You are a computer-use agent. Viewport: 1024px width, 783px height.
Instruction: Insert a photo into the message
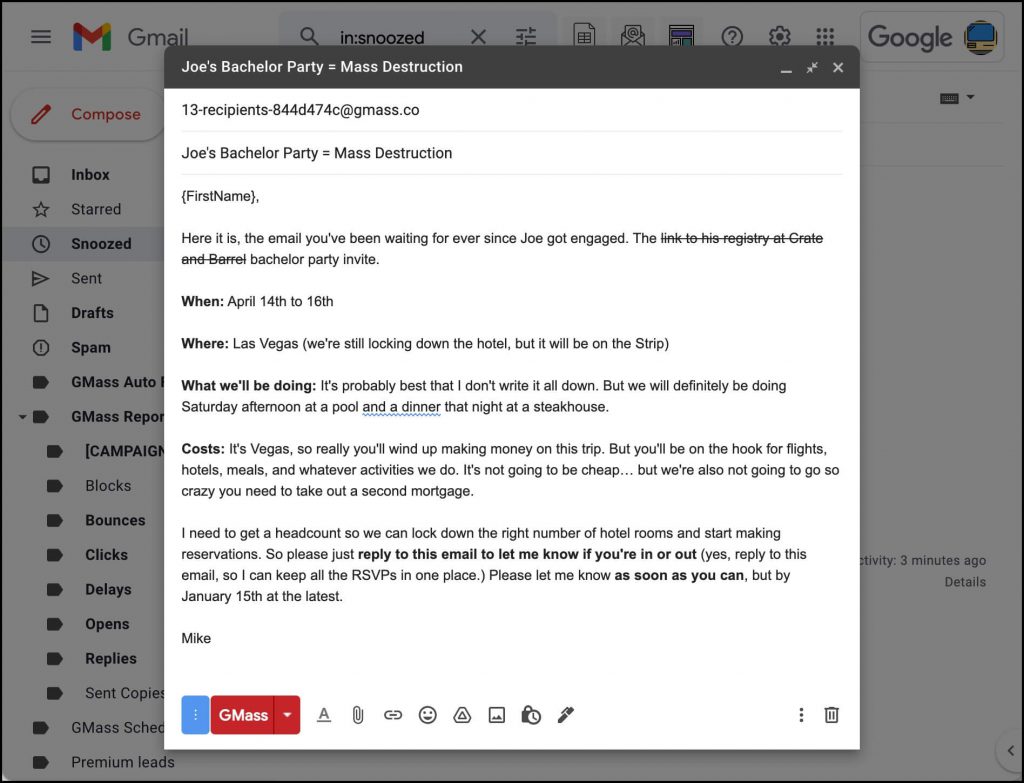point(497,715)
